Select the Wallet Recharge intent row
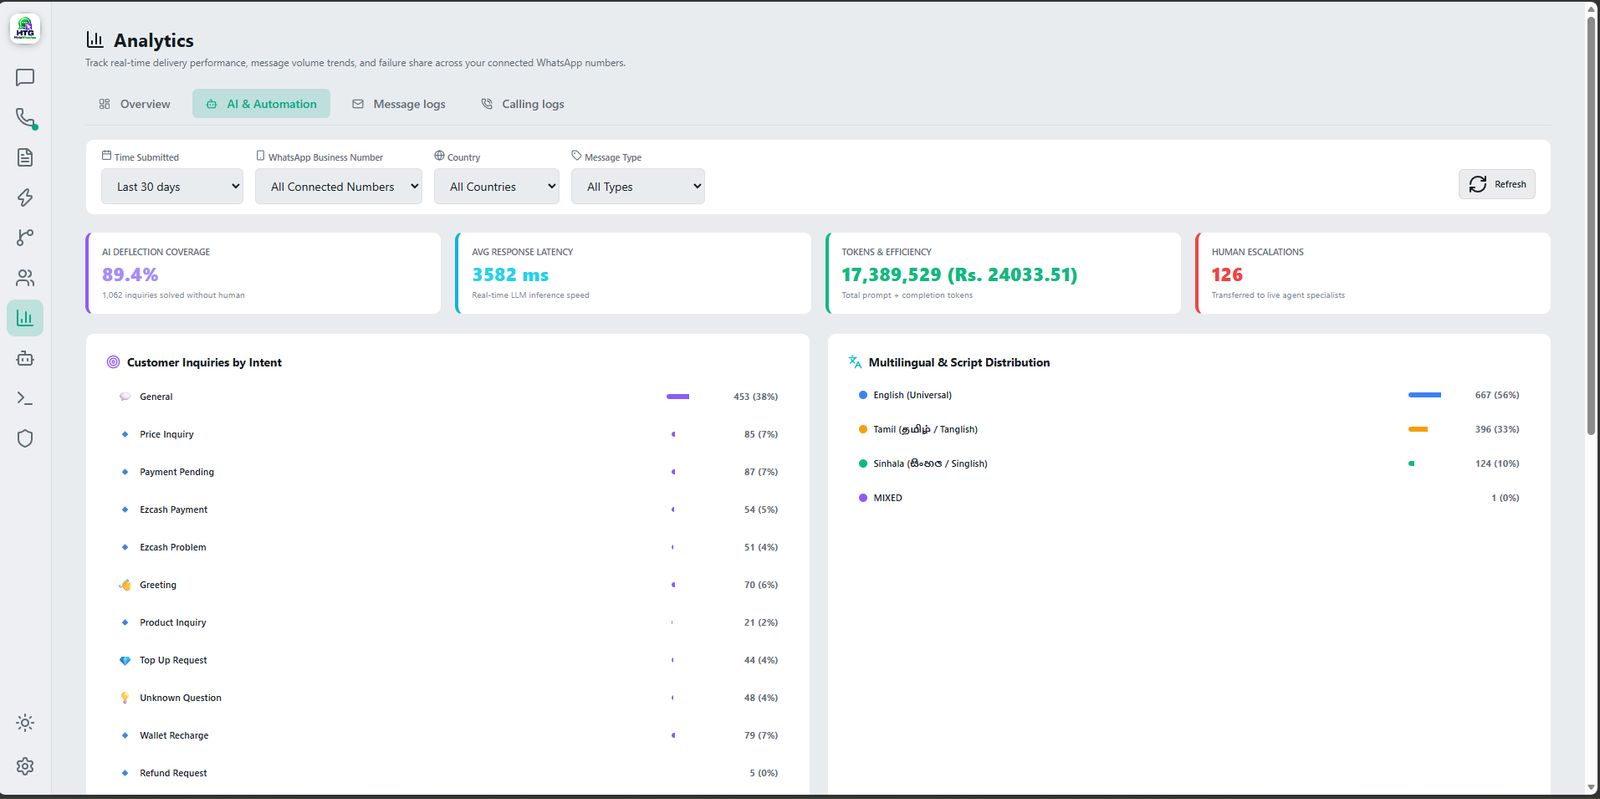The image size is (1600, 799). pyautogui.click(x=447, y=735)
